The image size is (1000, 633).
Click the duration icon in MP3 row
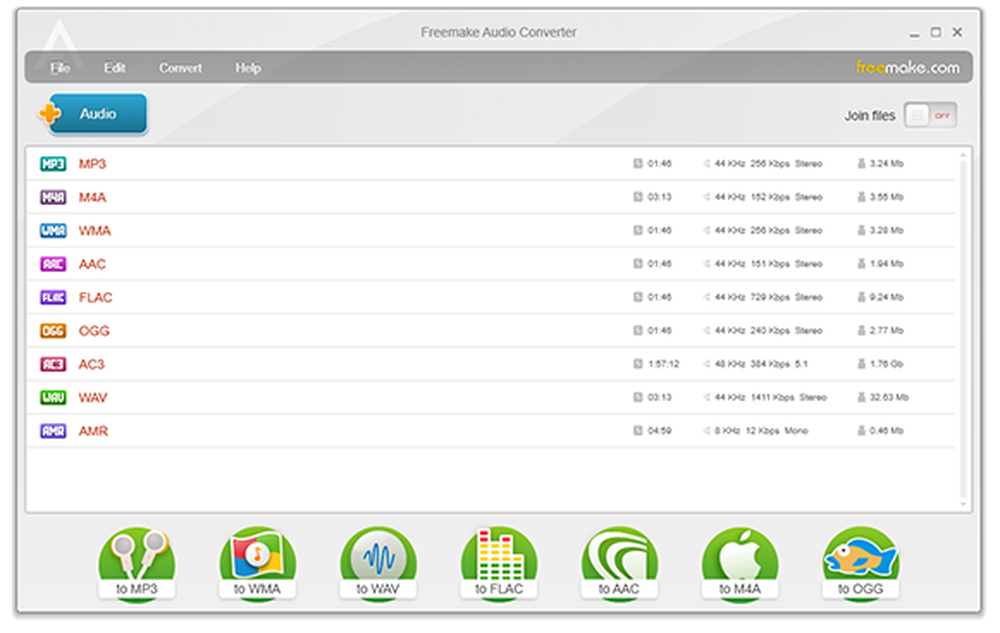click(x=638, y=163)
